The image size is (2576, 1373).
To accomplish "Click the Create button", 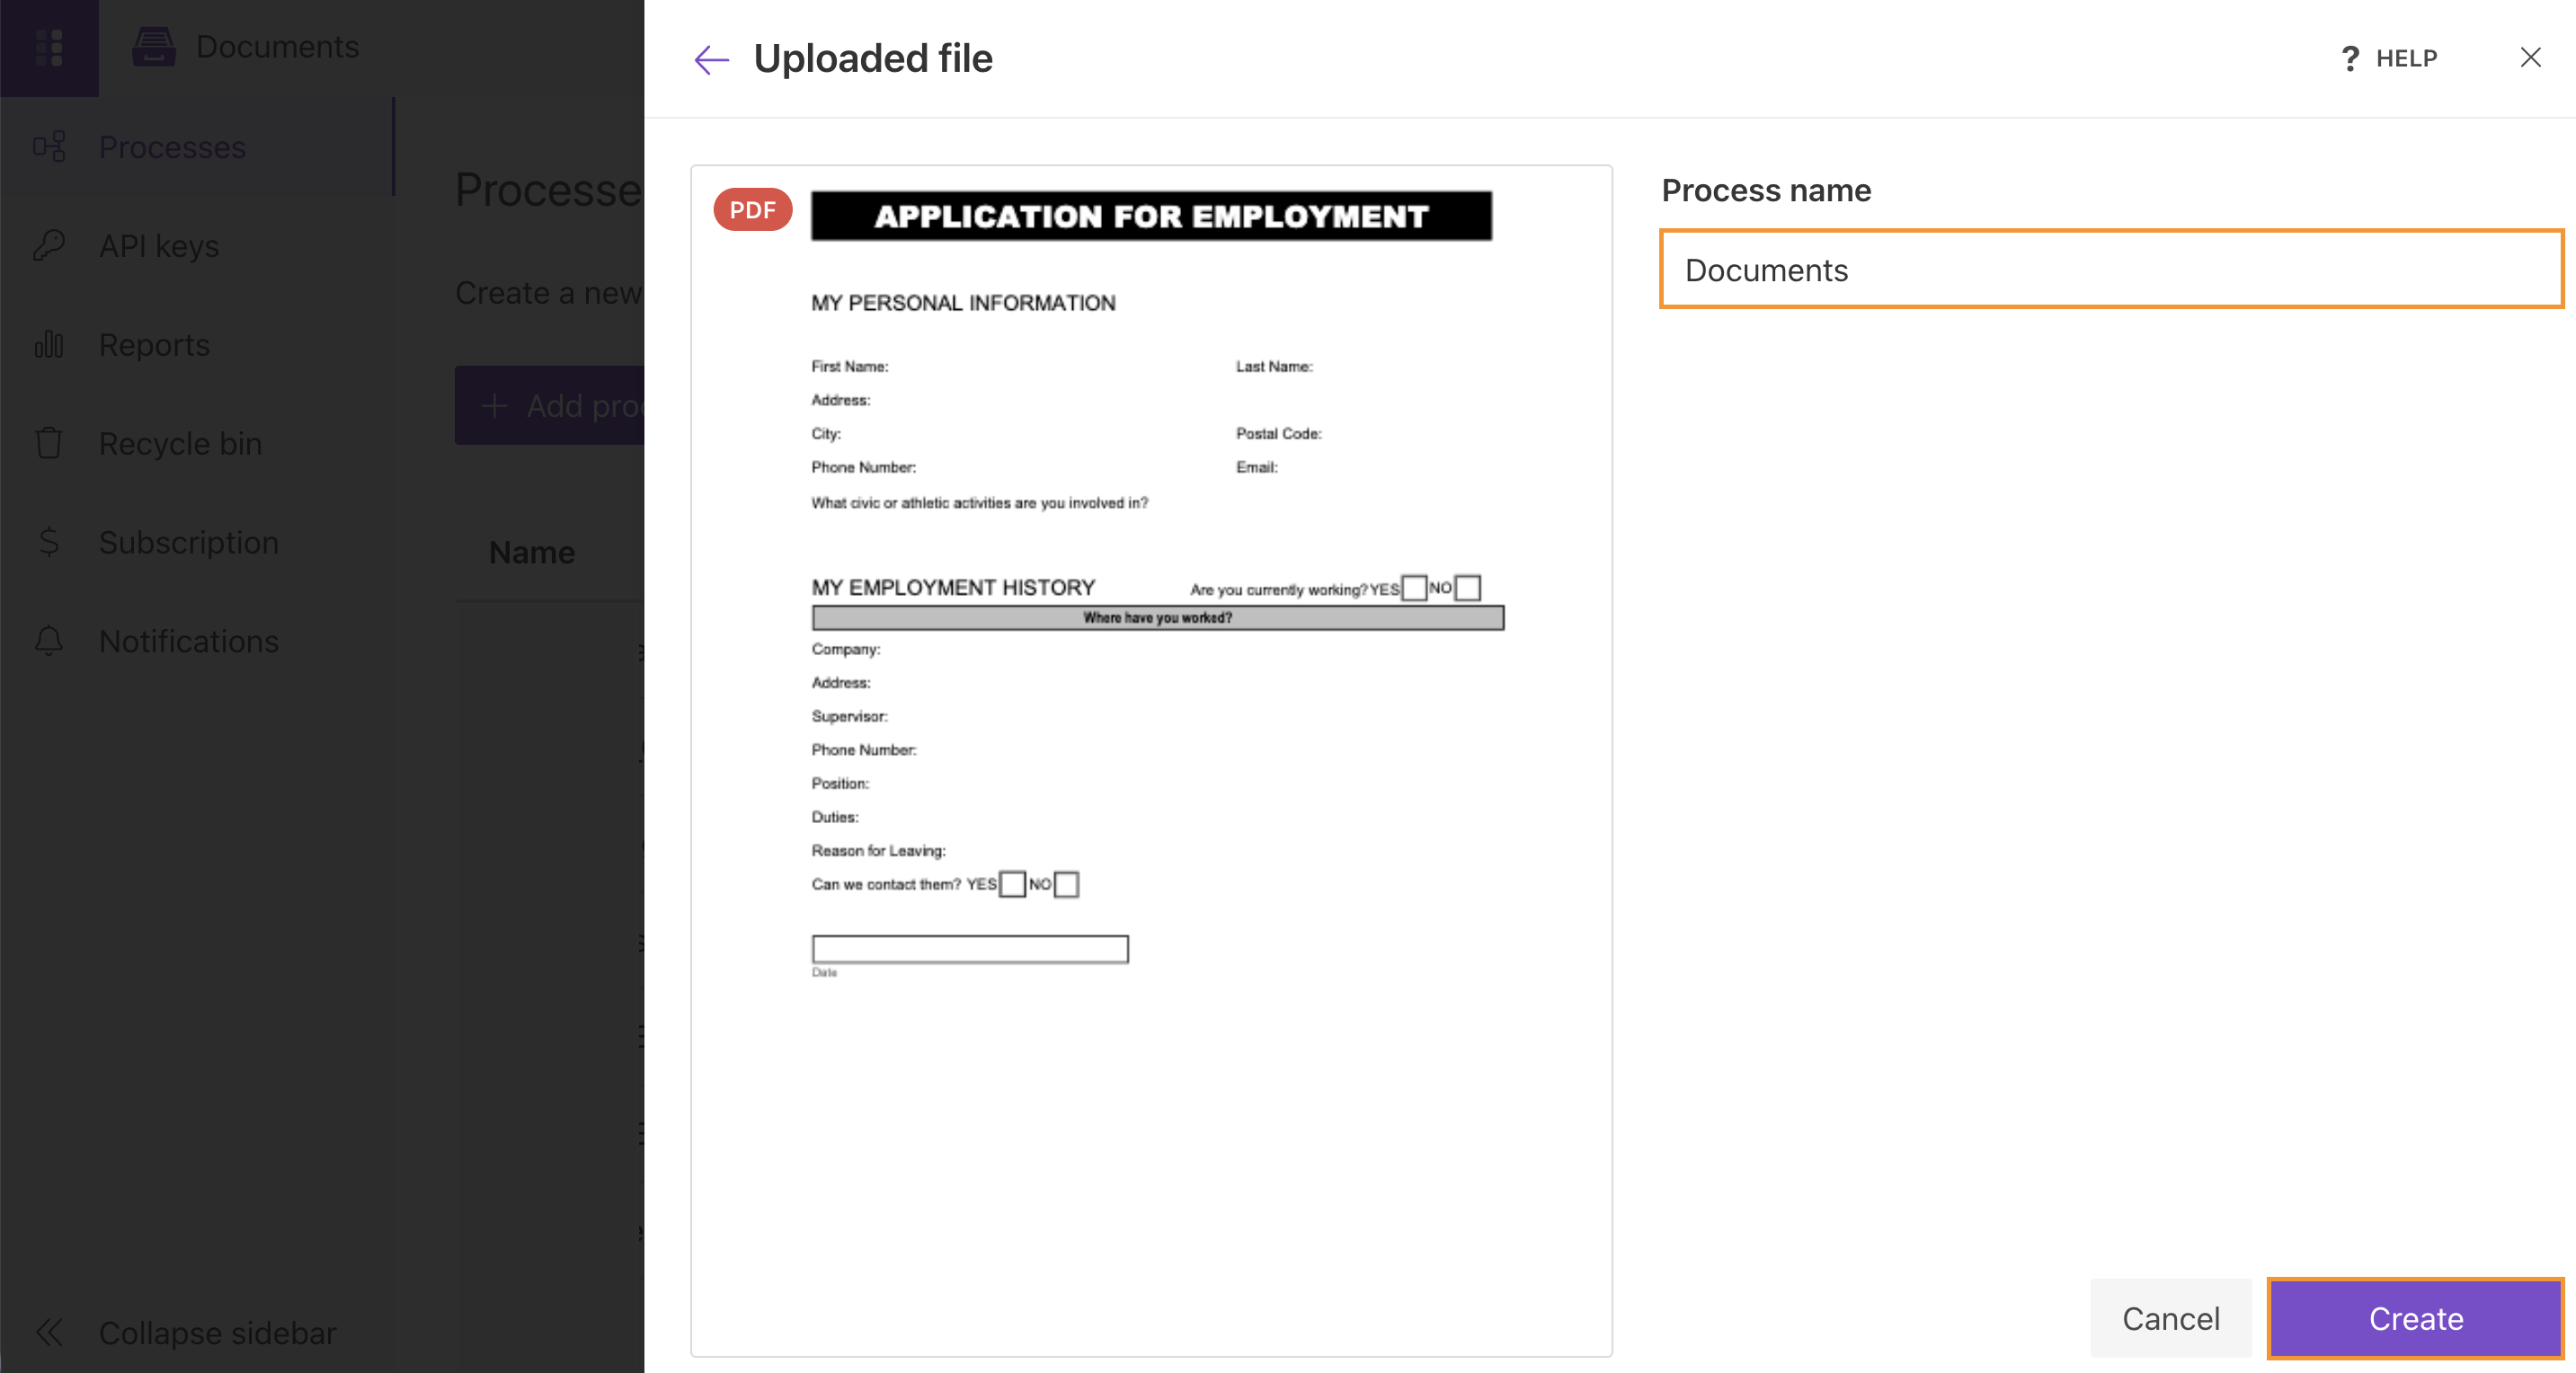I will (x=2415, y=1319).
